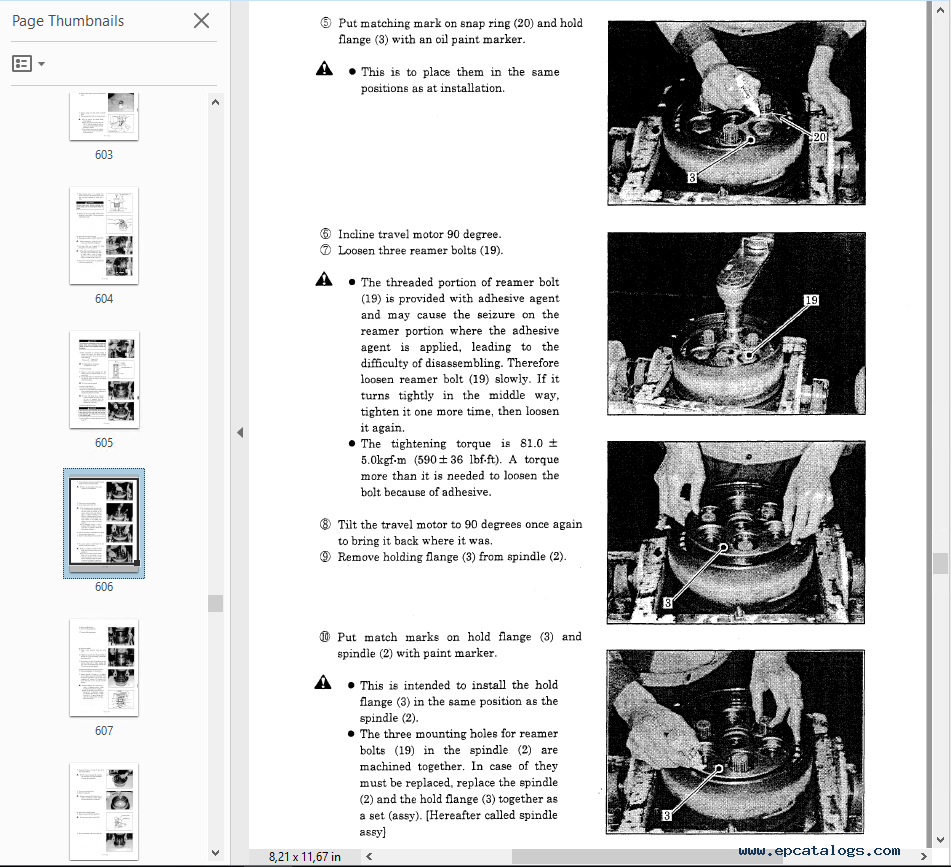This screenshot has height=867, width=951.
Task: Click the warning icon beside the snap ring note
Action: tap(324, 70)
